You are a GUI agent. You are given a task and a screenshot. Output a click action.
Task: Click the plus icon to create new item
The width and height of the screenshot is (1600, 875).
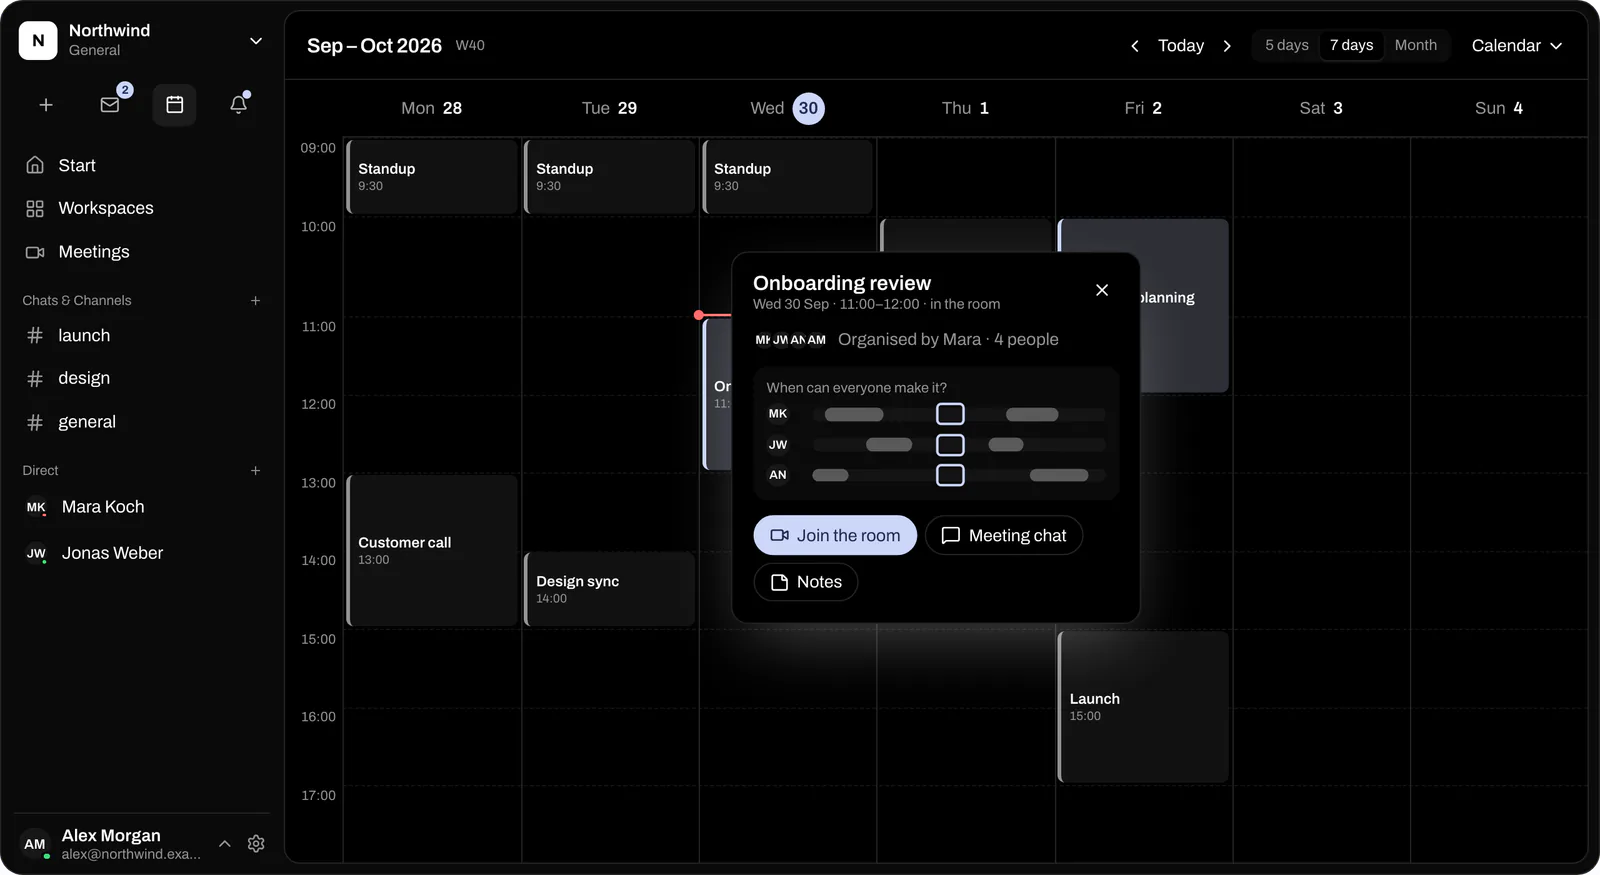tap(46, 105)
